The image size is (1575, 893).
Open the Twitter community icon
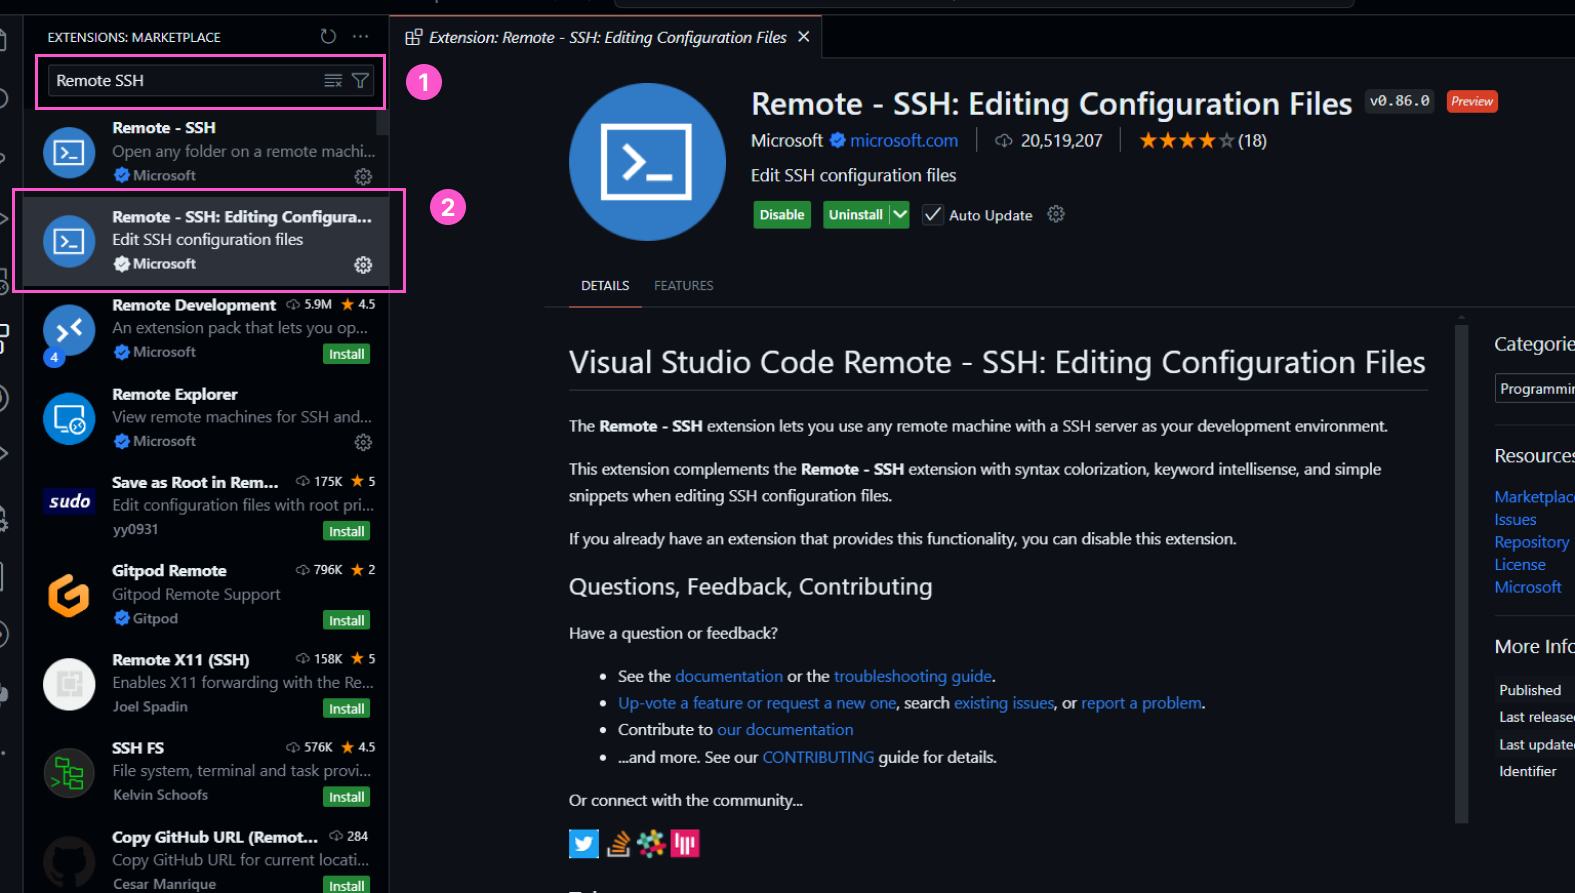point(584,844)
